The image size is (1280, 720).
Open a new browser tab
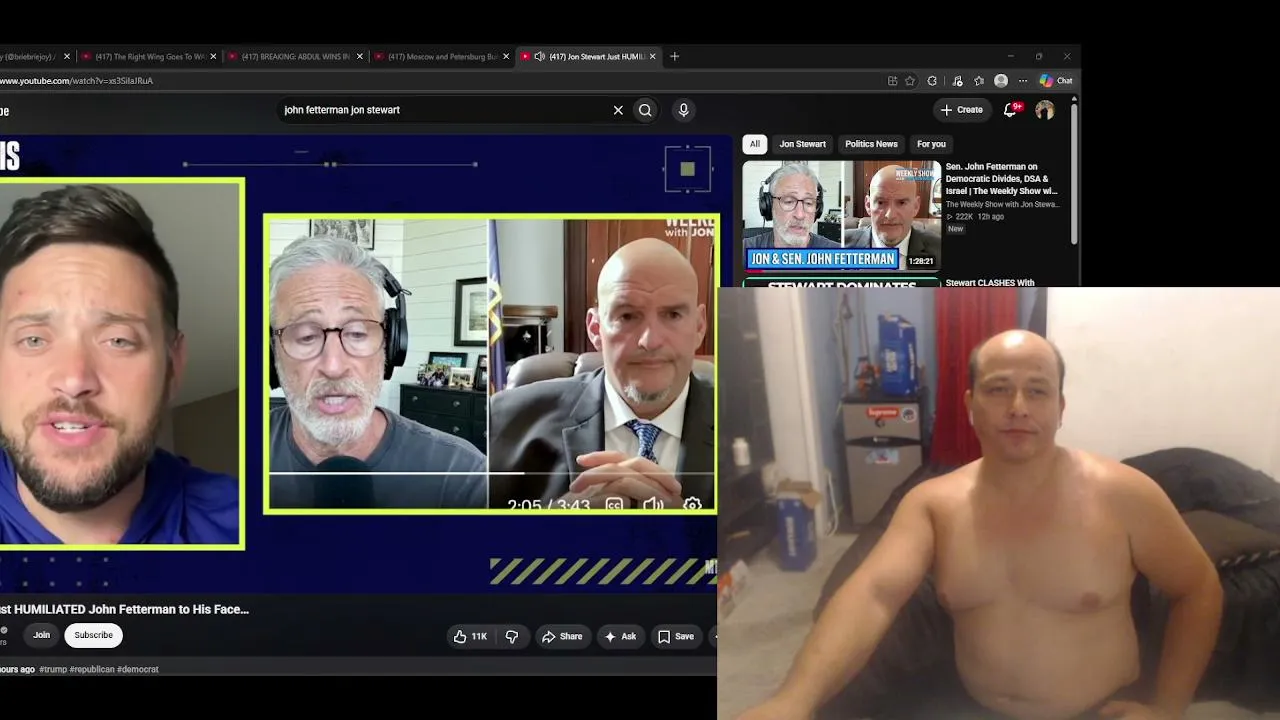coord(675,57)
